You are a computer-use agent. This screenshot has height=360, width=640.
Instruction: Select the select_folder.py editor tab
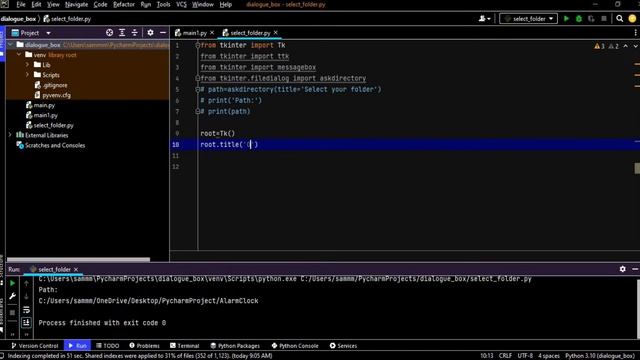(250, 33)
